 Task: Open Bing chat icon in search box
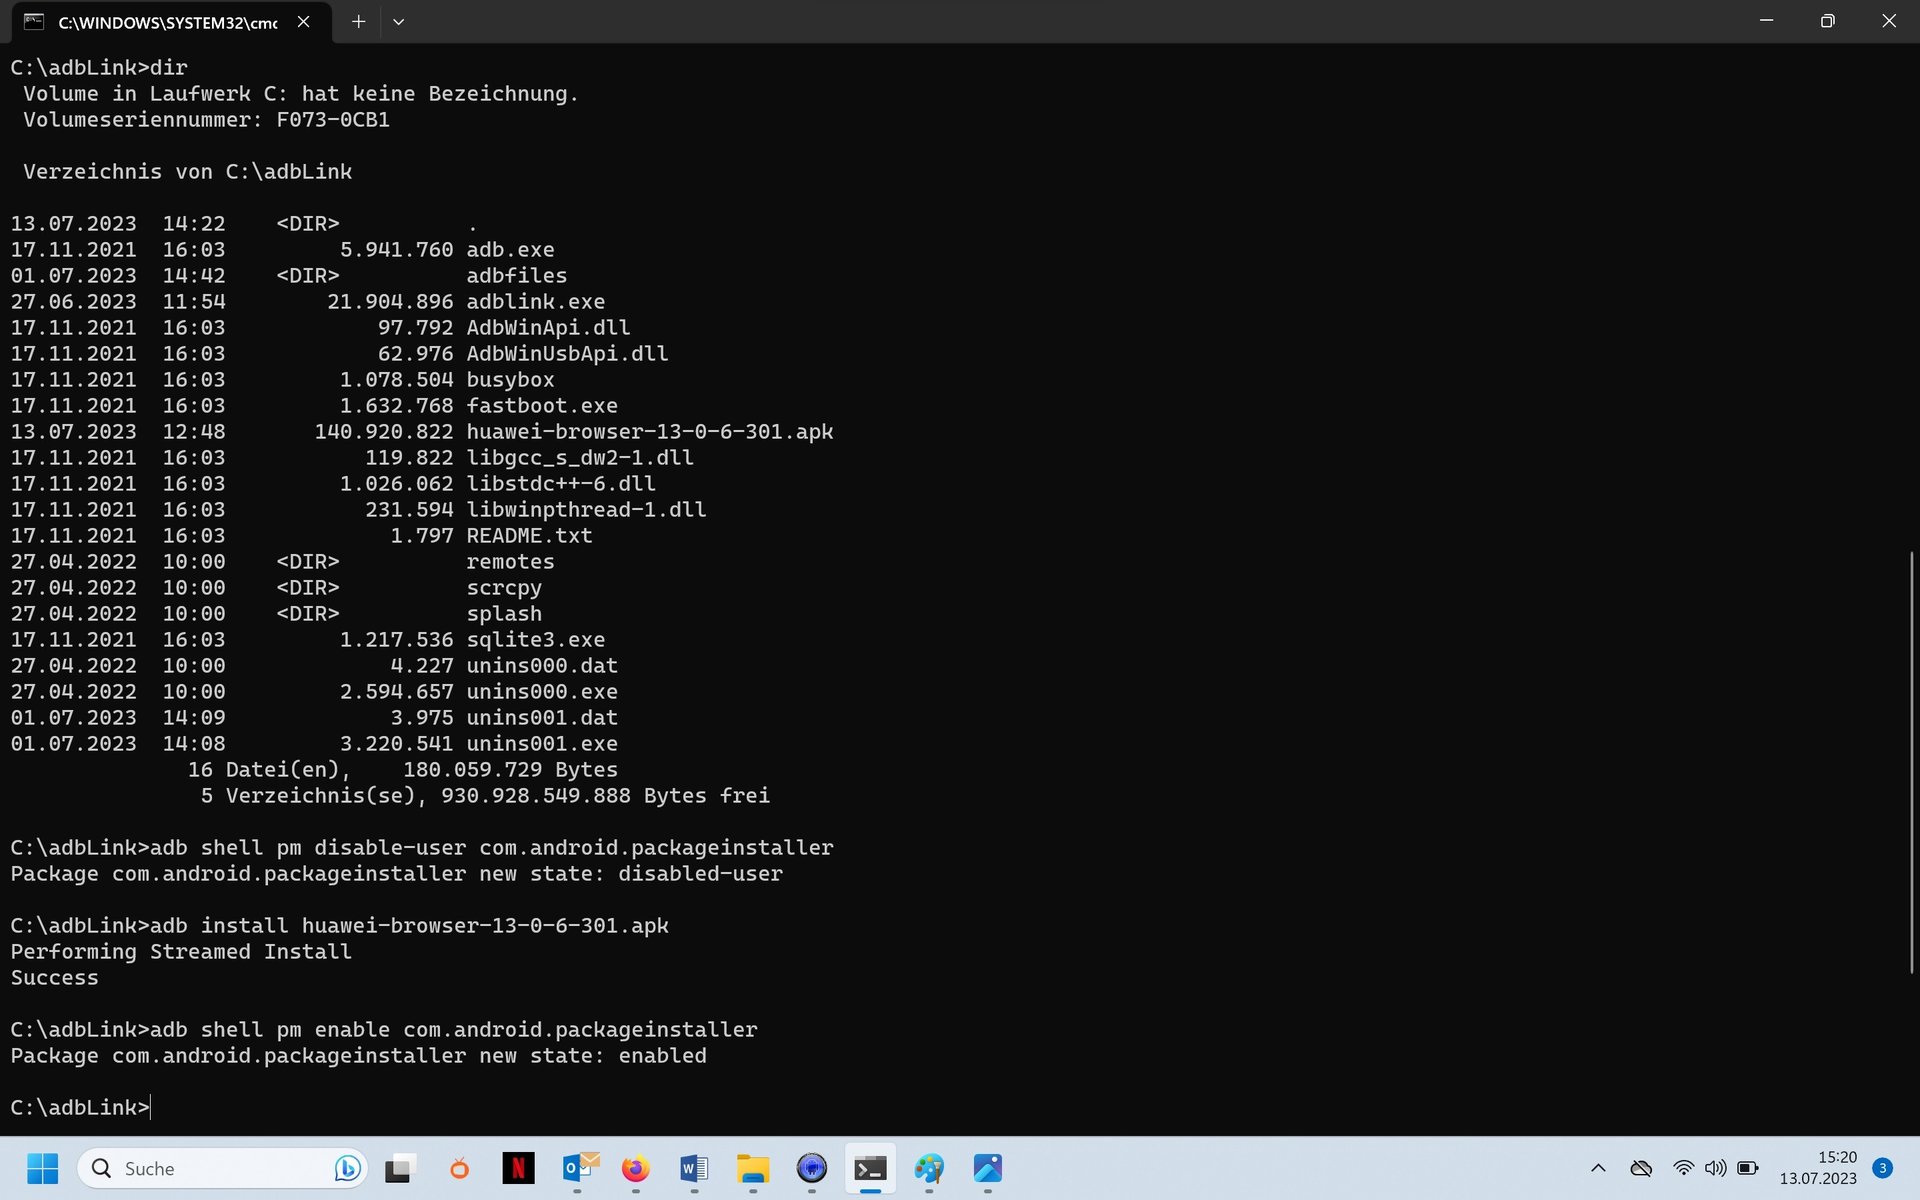coord(347,1168)
